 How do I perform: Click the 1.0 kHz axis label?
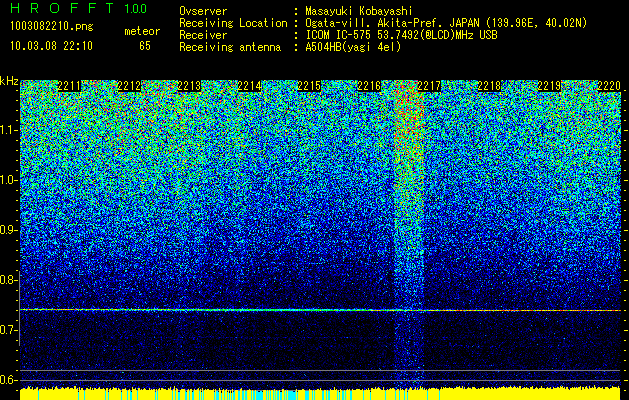[x=8, y=180]
